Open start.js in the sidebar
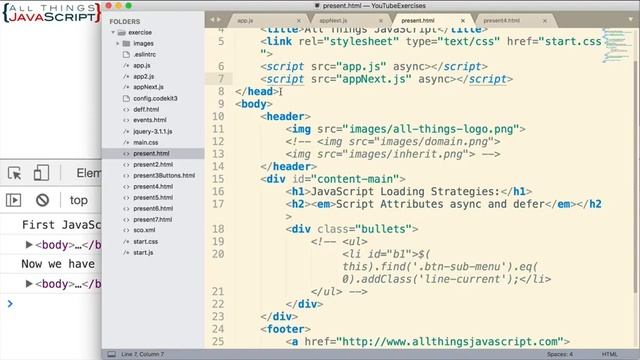The width and height of the screenshot is (640, 360). (x=143, y=253)
